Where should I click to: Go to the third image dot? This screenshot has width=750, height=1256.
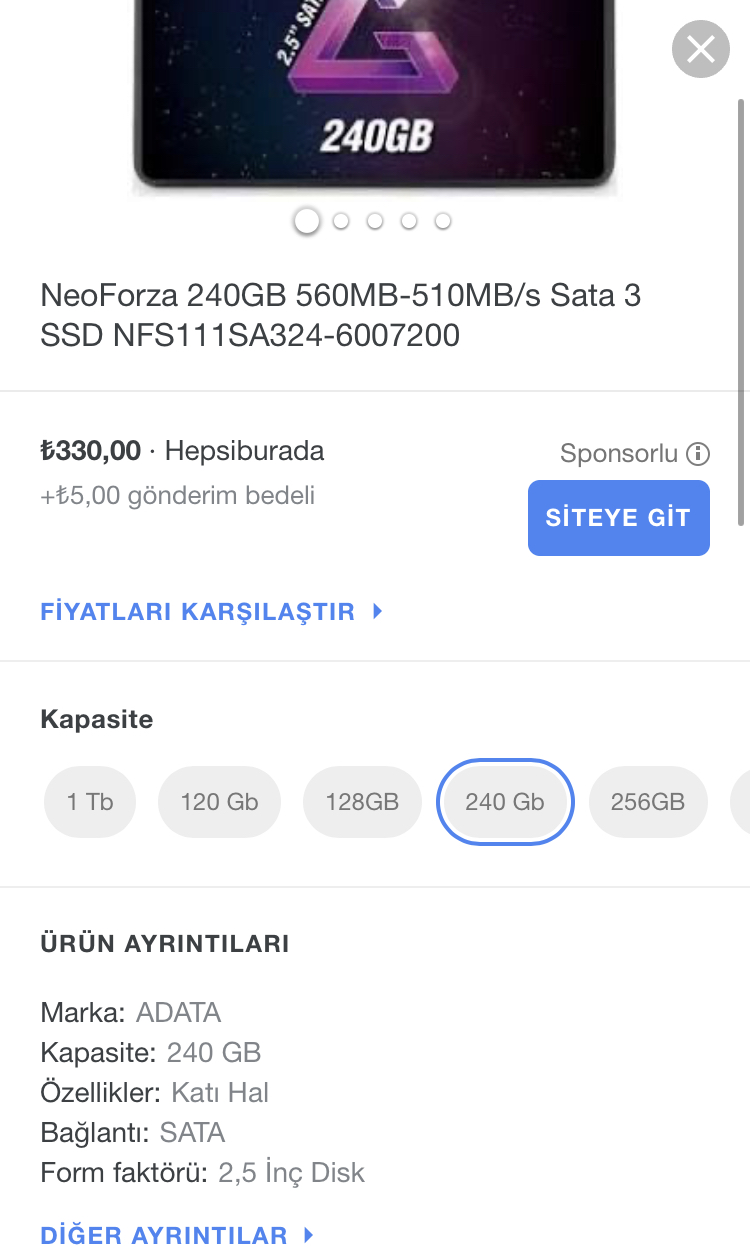375,221
